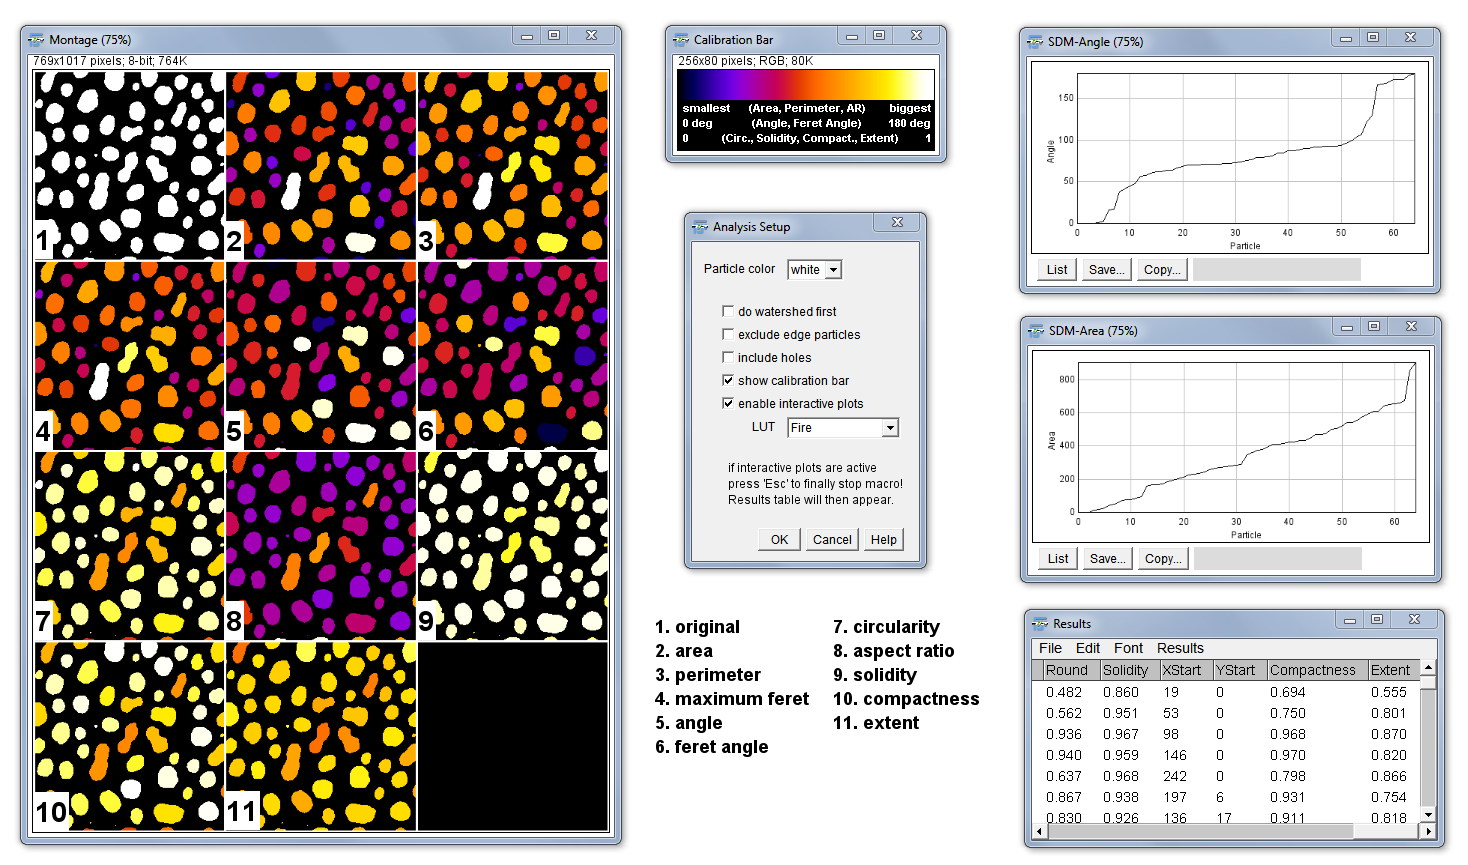Screen dimensions: 1468x865
Task: Close the Analysis Setup dialog
Action: pyautogui.click(x=897, y=223)
